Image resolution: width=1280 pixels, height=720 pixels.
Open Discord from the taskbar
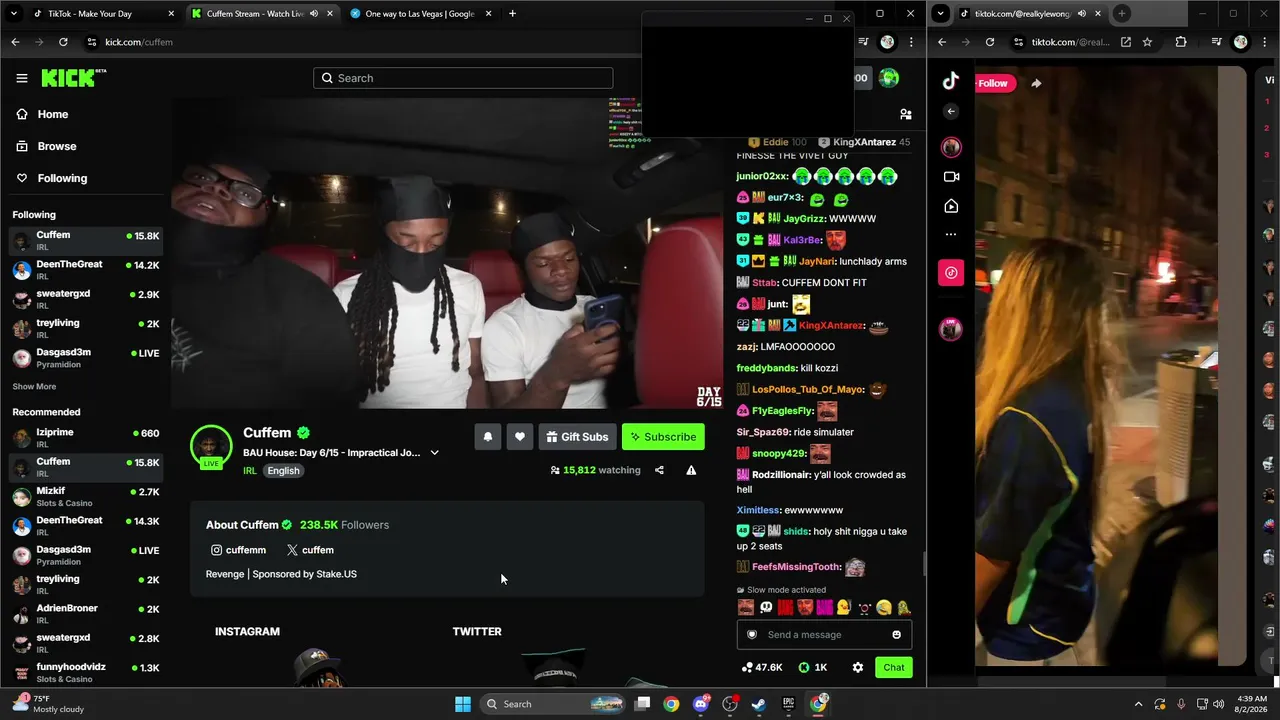(x=701, y=704)
